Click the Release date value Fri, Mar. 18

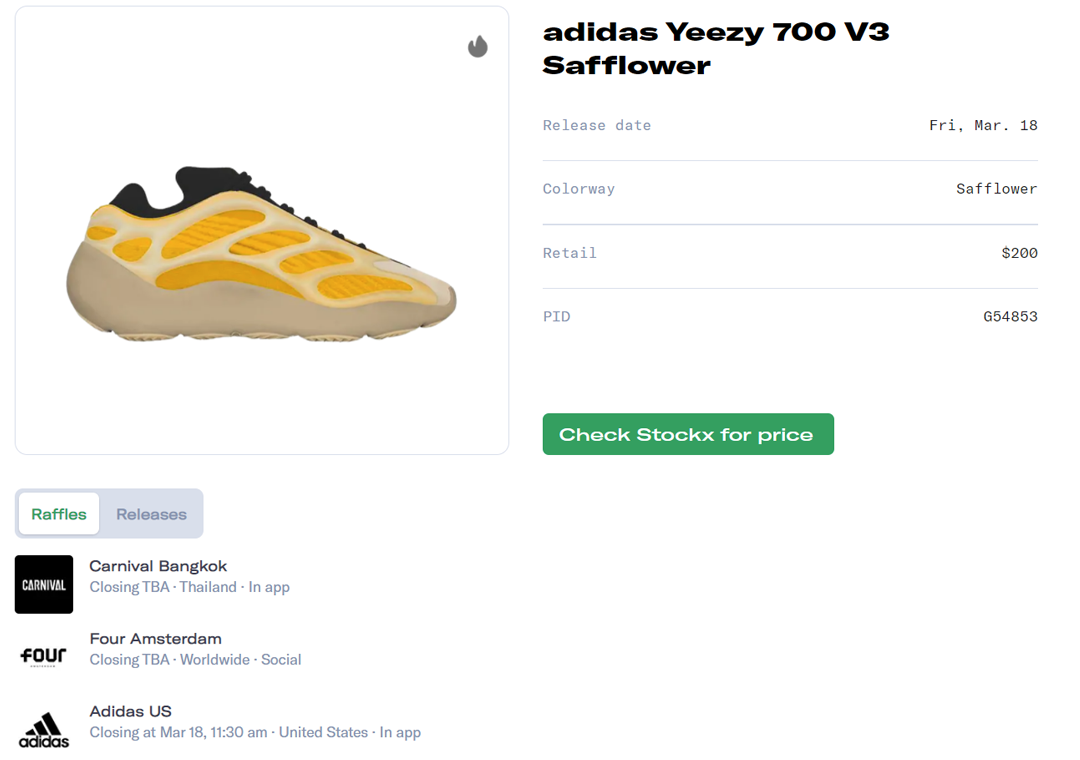(x=983, y=125)
